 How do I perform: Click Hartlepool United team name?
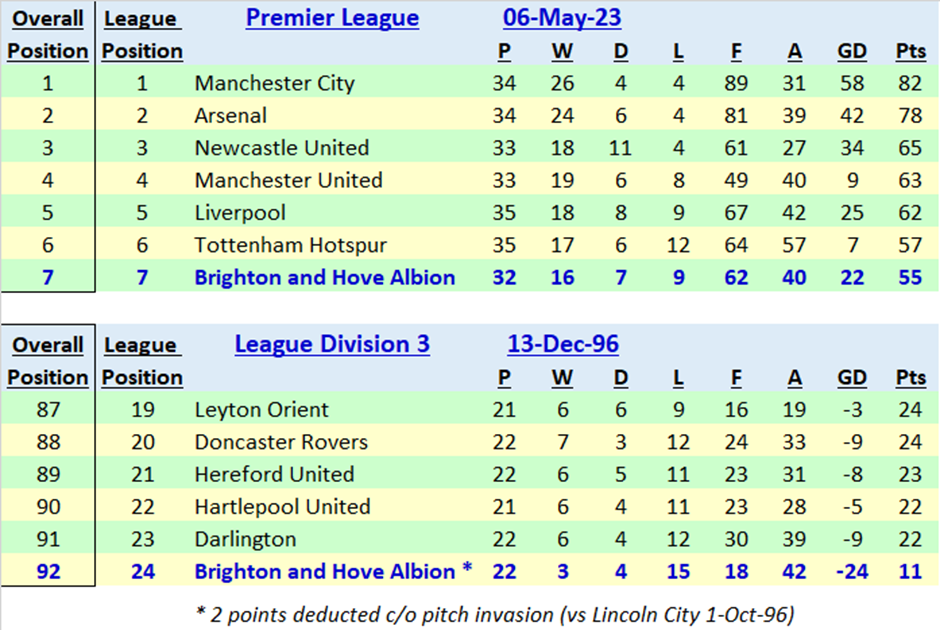(282, 507)
